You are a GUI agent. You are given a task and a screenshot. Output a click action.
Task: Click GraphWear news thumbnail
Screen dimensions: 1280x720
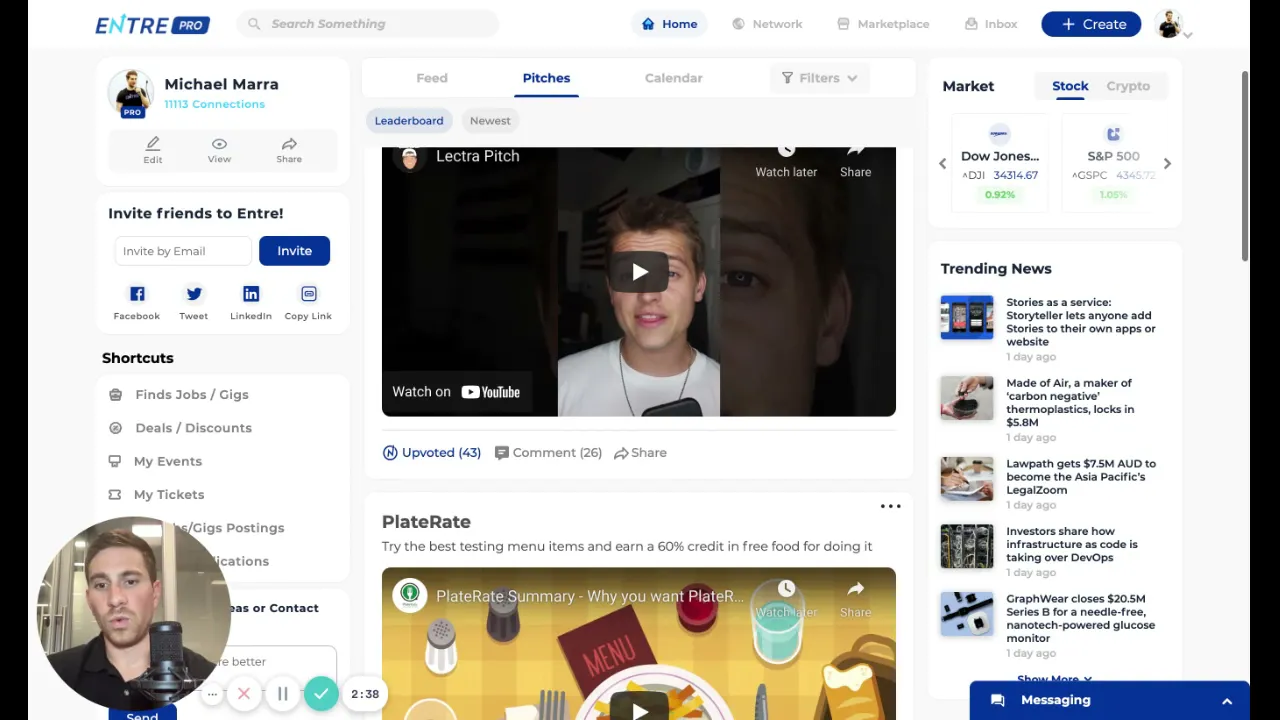tap(967, 614)
